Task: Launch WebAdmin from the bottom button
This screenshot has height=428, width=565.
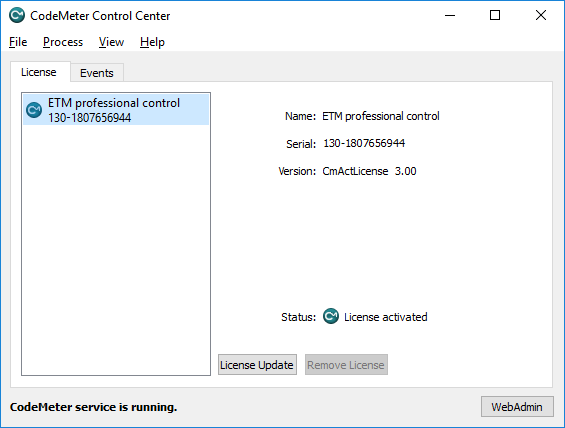Action: 517,407
